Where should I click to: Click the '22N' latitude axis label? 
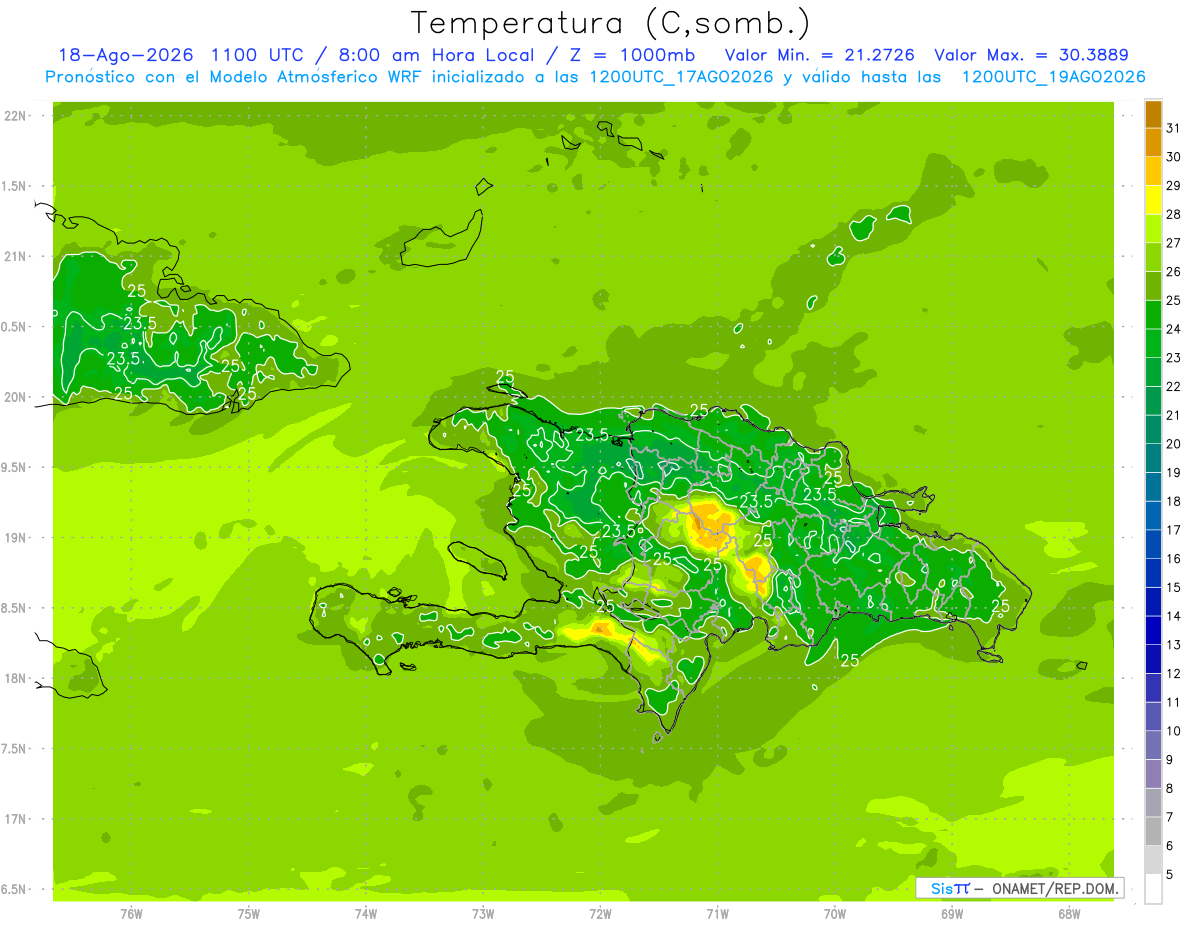pyautogui.click(x=17, y=116)
